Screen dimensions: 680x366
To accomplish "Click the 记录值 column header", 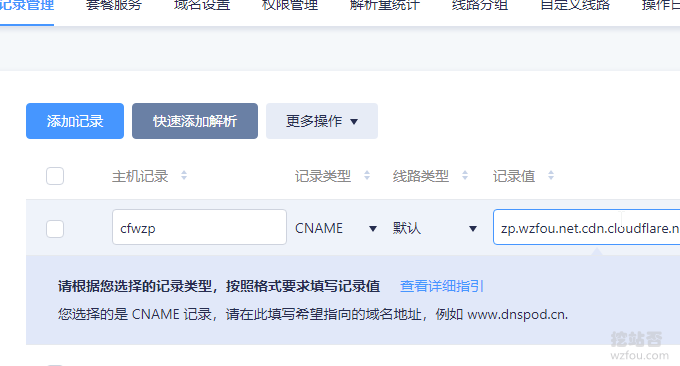I will click(x=514, y=176).
